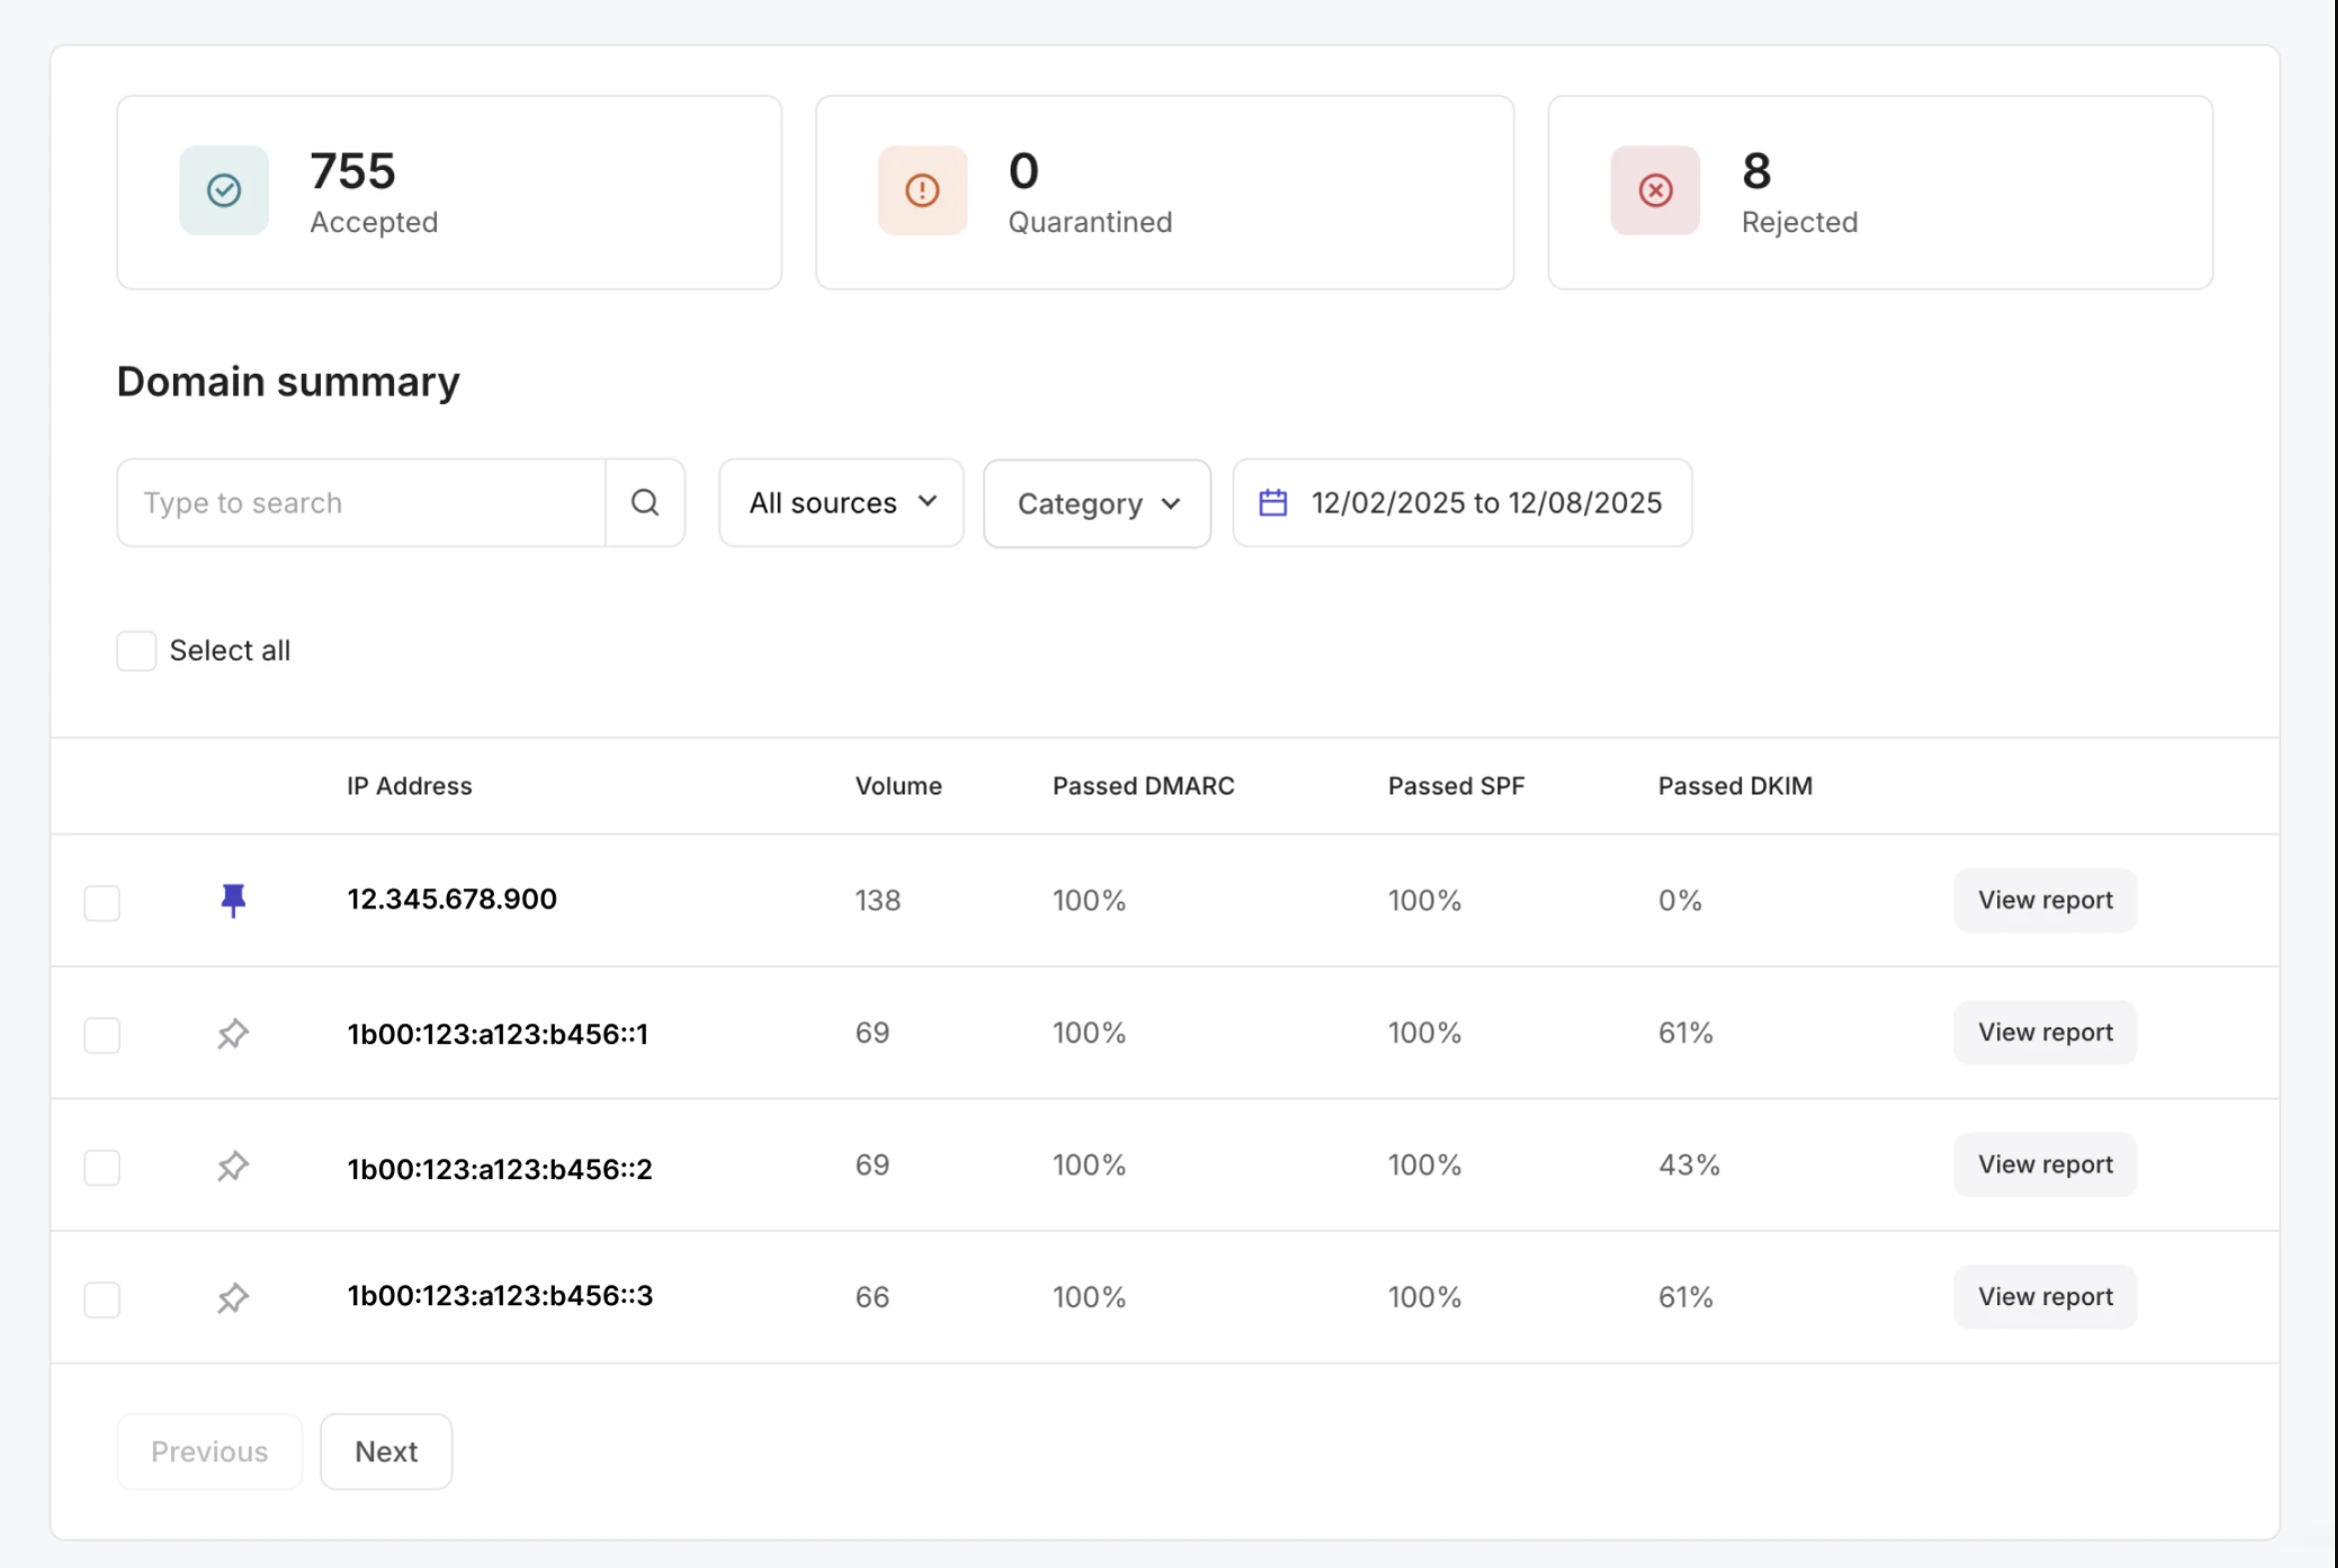
Task: Click the Accepted checkmark icon
Action: point(224,190)
